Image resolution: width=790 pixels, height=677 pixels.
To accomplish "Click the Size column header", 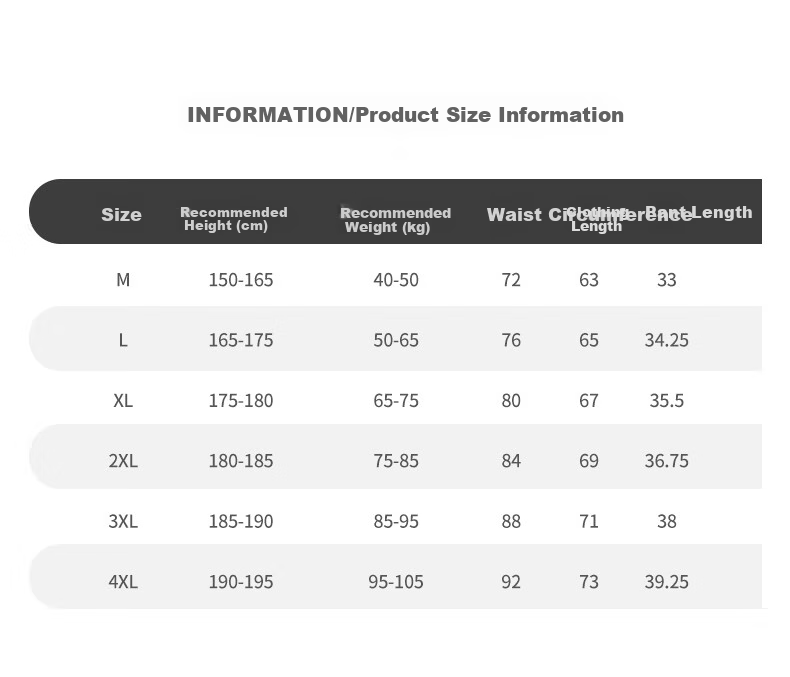I will [x=121, y=215].
